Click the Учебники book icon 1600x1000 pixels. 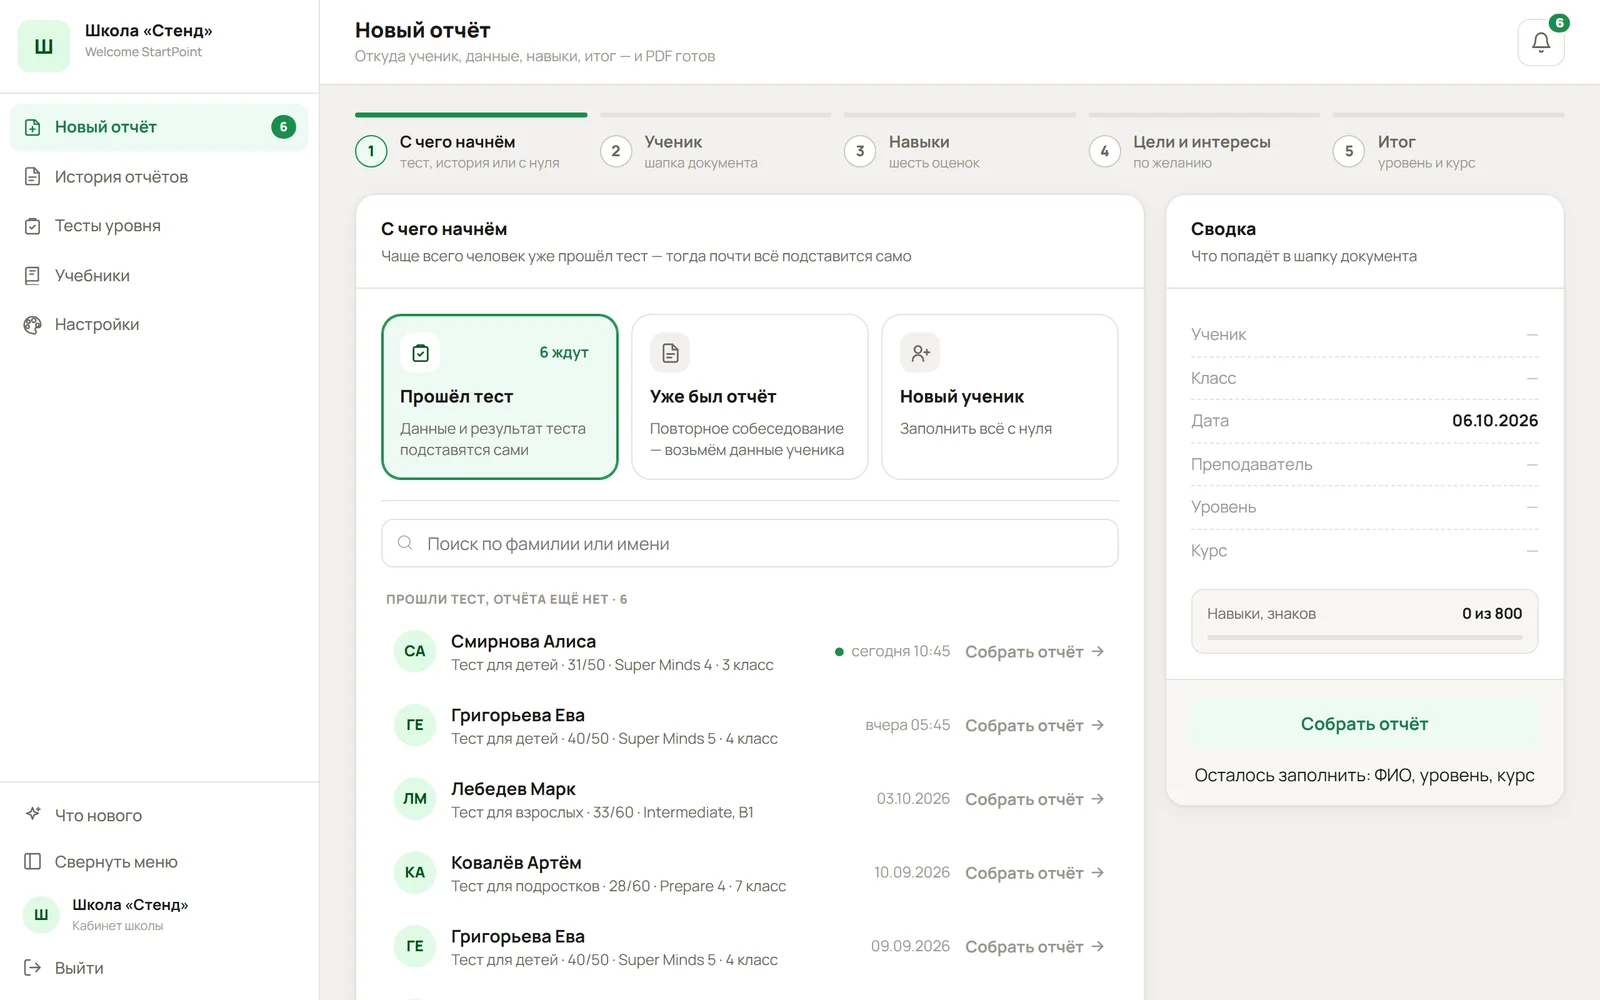33,276
